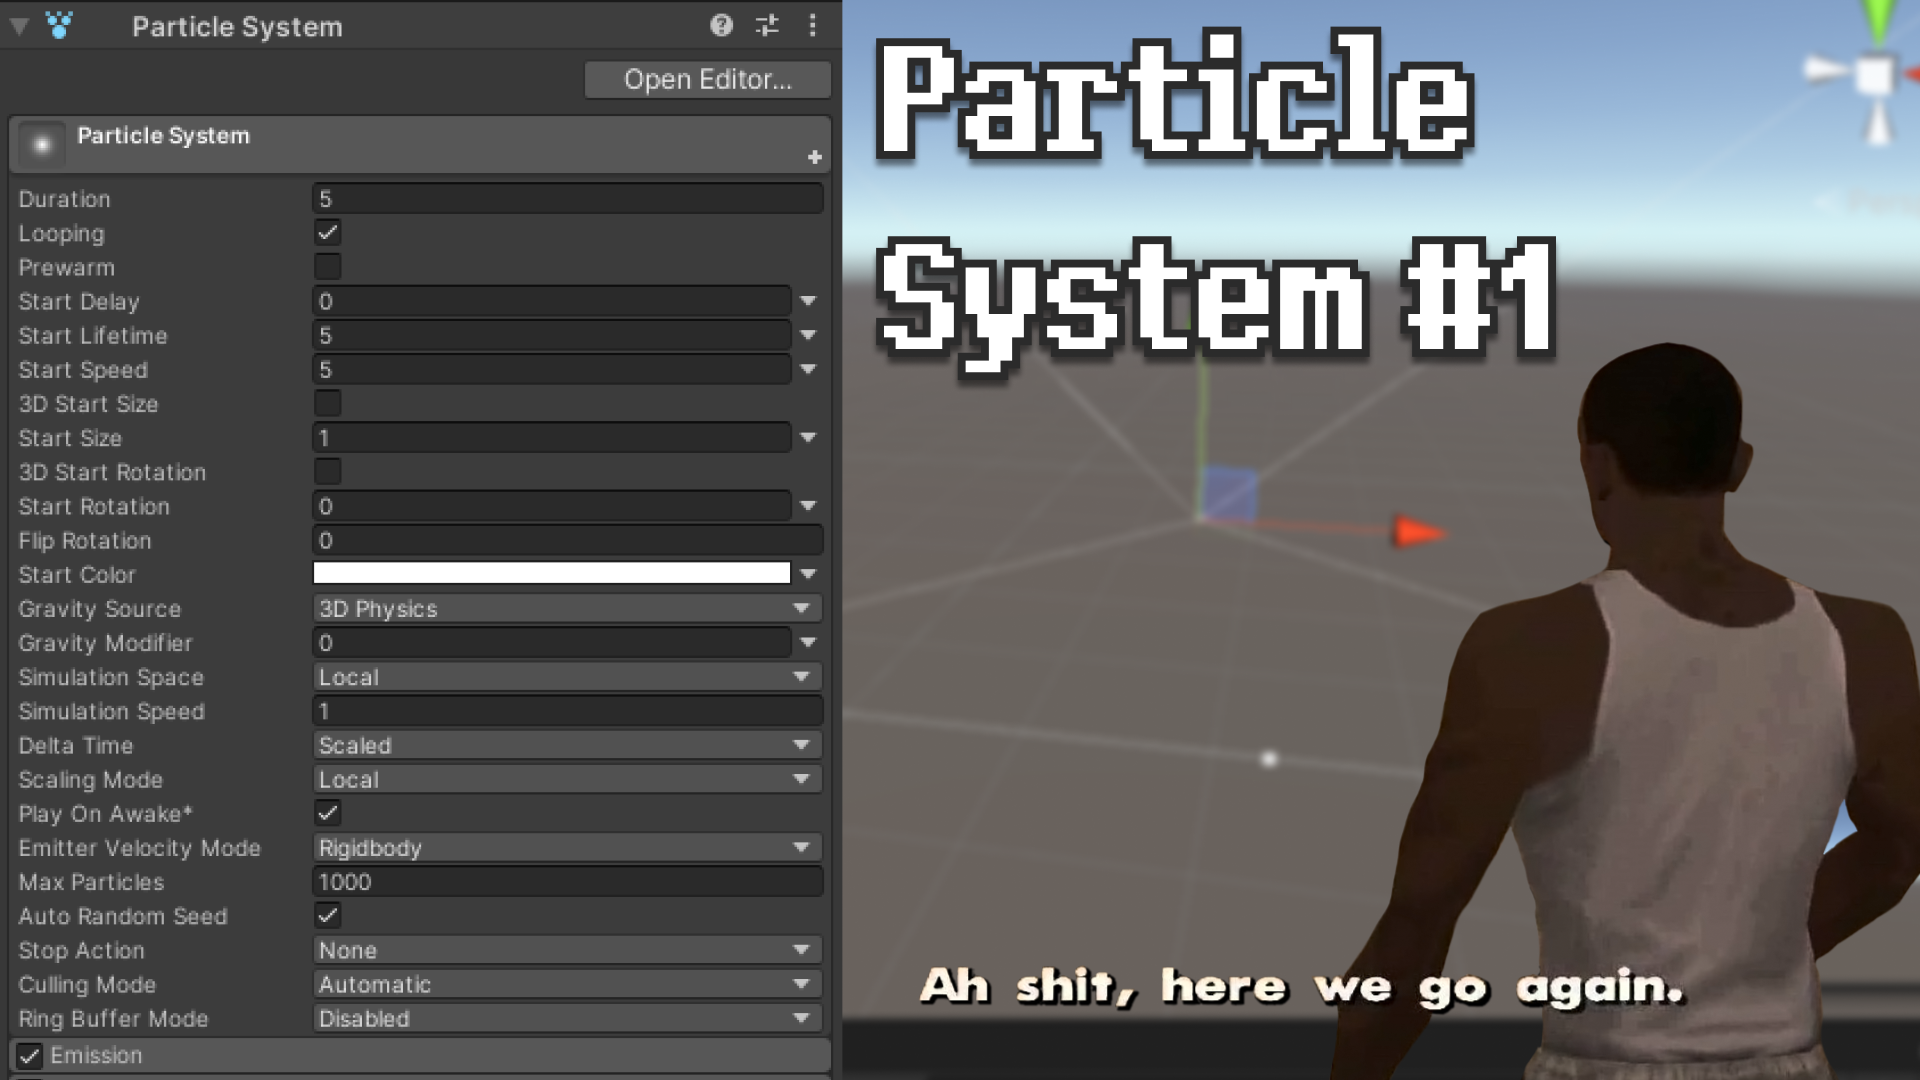Screen dimensions: 1920x1080
Task: Click the Start Rotation value field
Action: [552, 506]
